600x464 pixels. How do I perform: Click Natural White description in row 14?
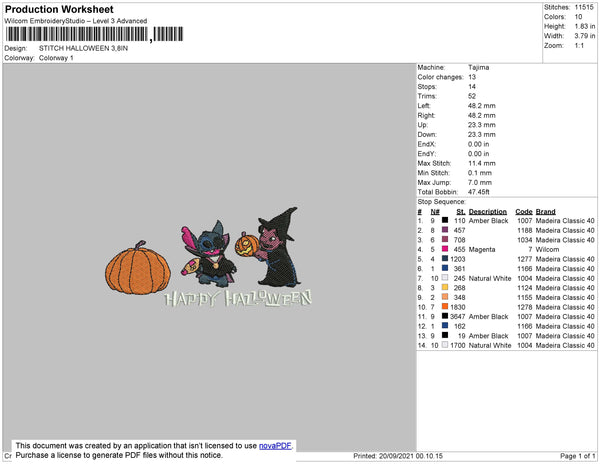[x=490, y=345]
